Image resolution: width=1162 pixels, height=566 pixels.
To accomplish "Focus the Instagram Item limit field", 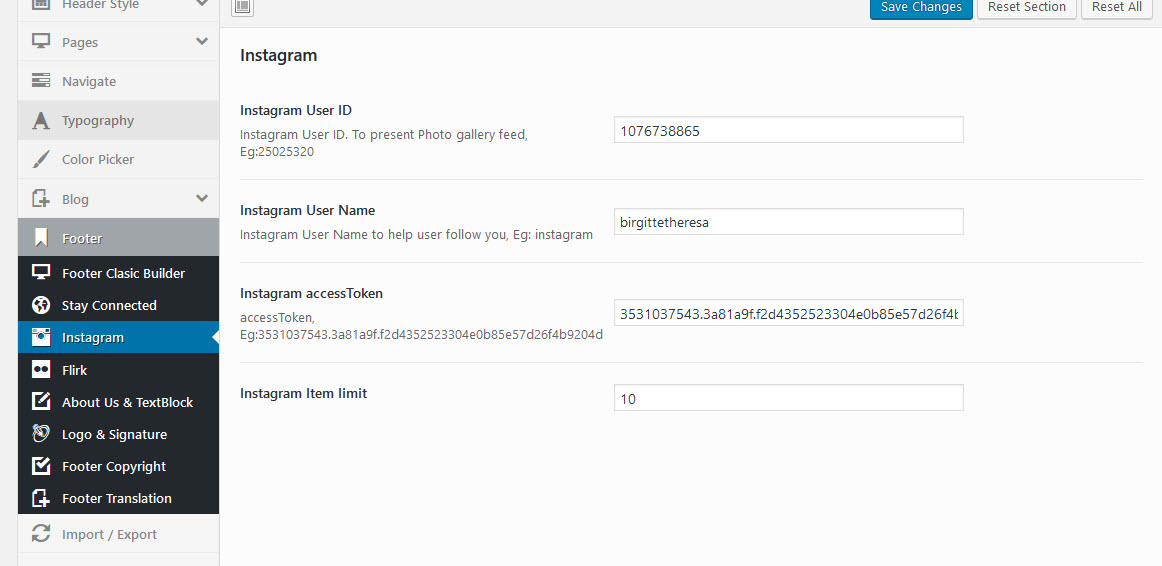I will point(788,398).
